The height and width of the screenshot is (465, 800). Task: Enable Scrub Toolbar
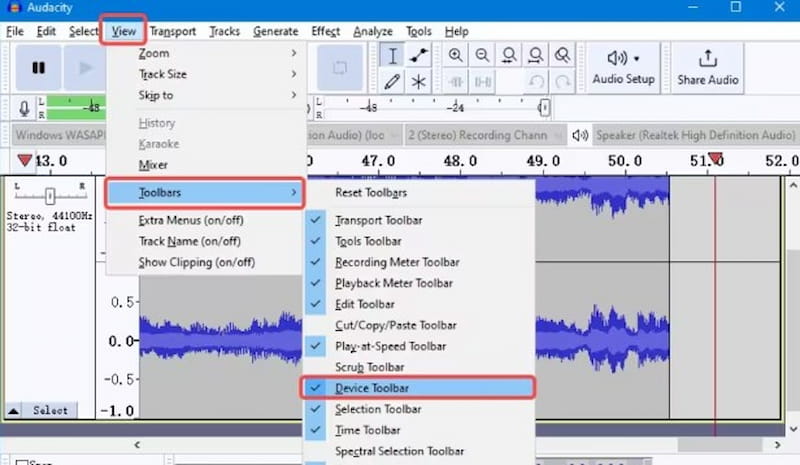(419, 367)
